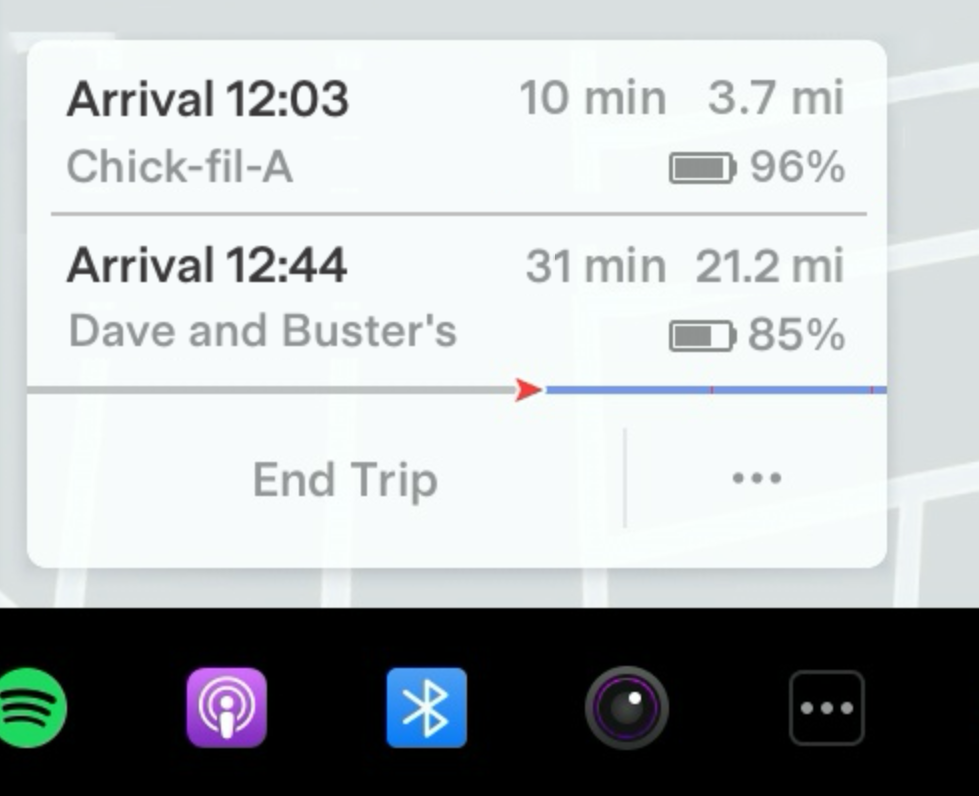Open the all-apps ellipsis launcher in dock

(827, 708)
